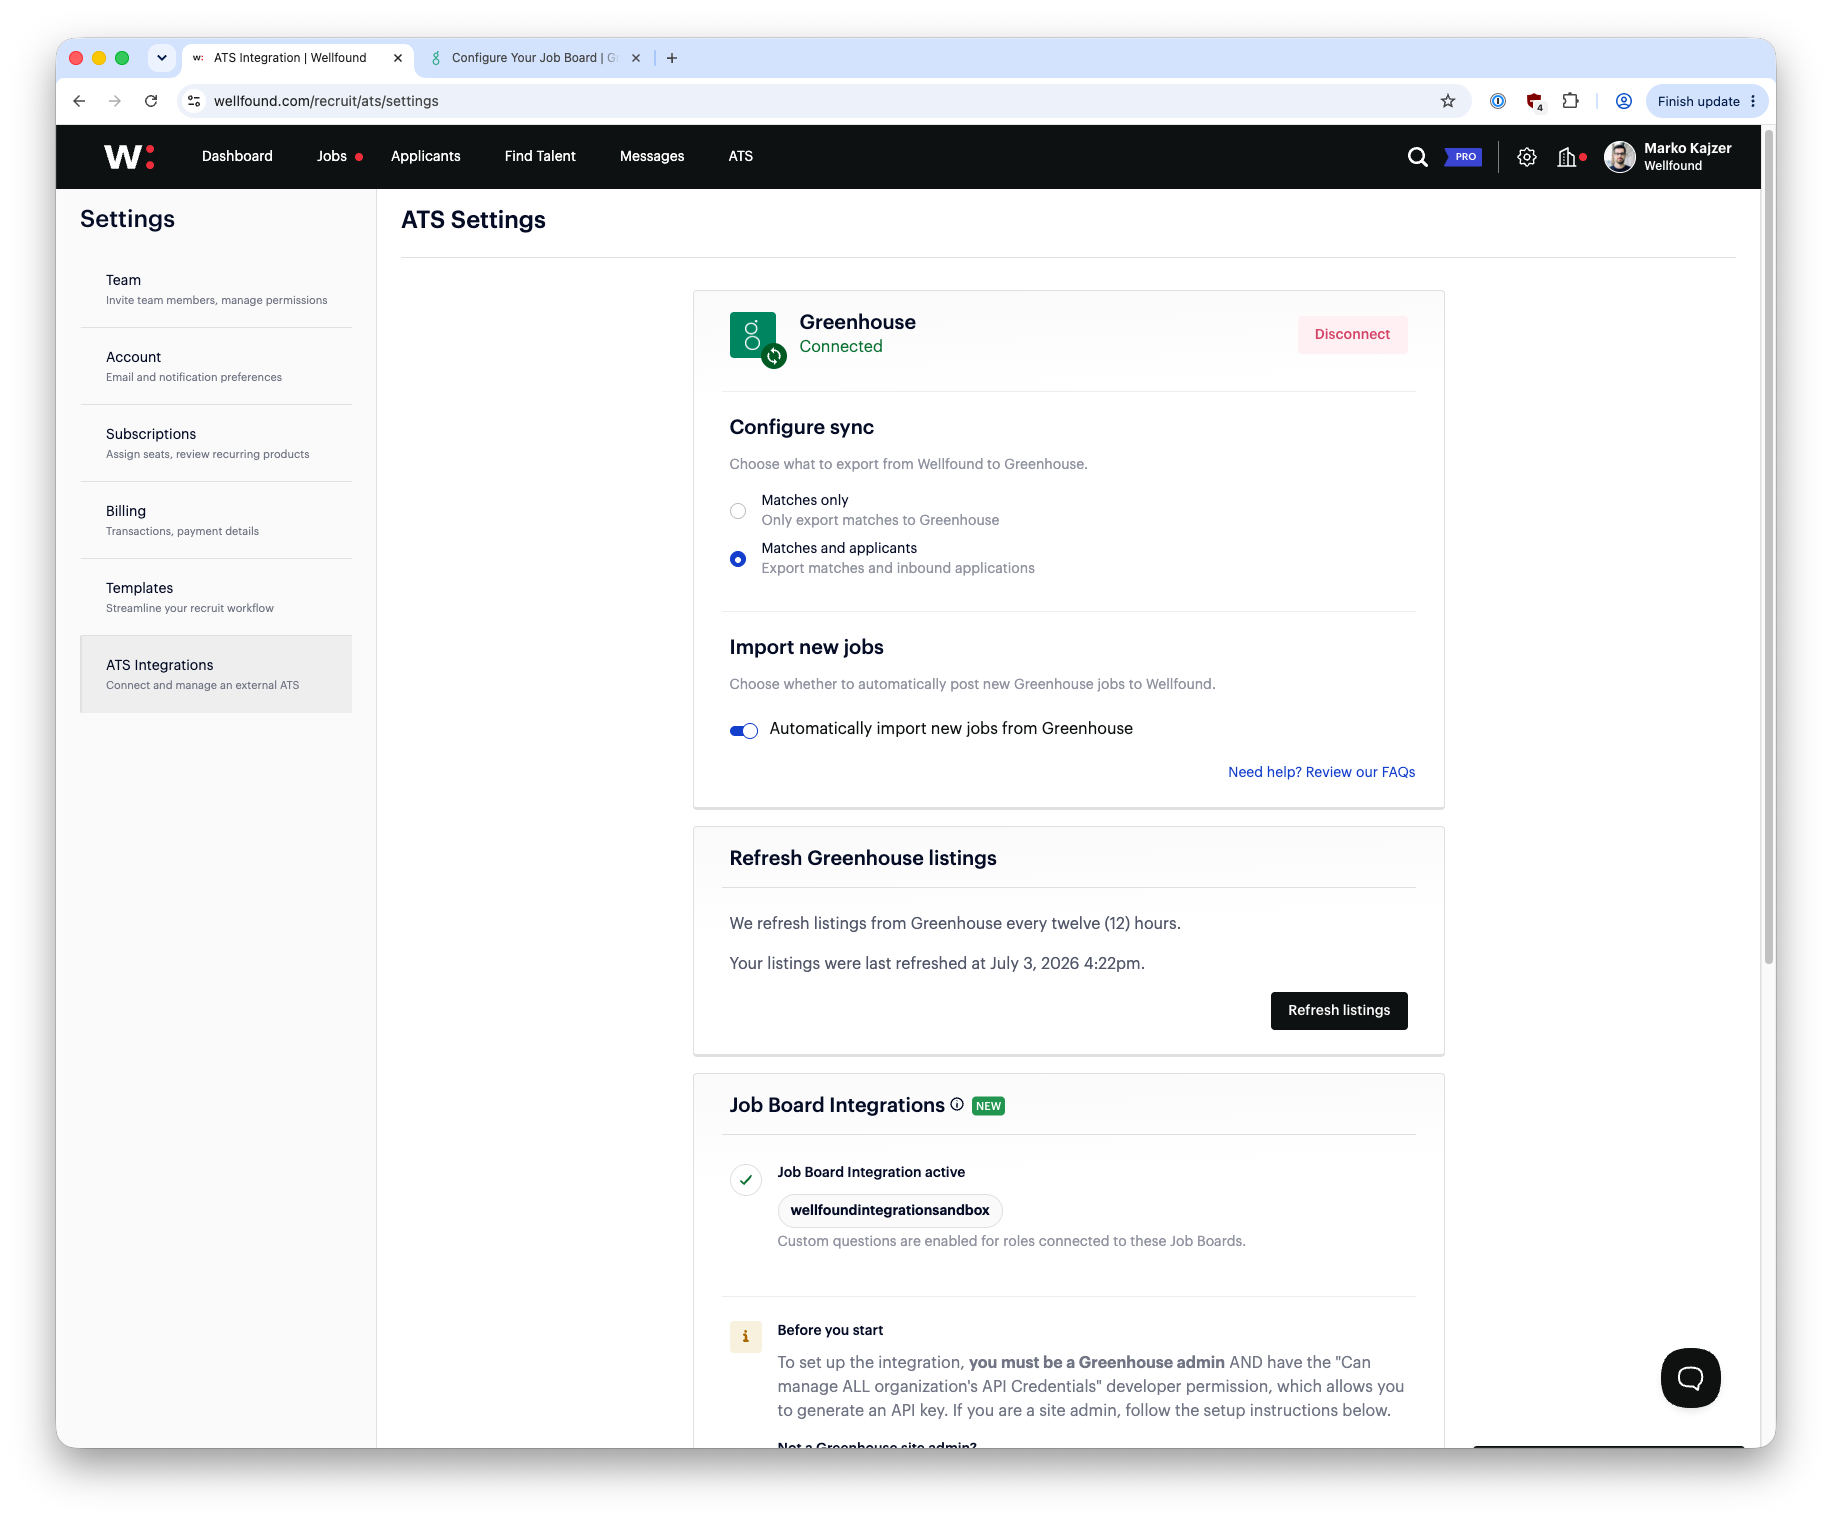Select ATS Integrations in settings sidebar
This screenshot has height=1522, width=1832.
216,674
